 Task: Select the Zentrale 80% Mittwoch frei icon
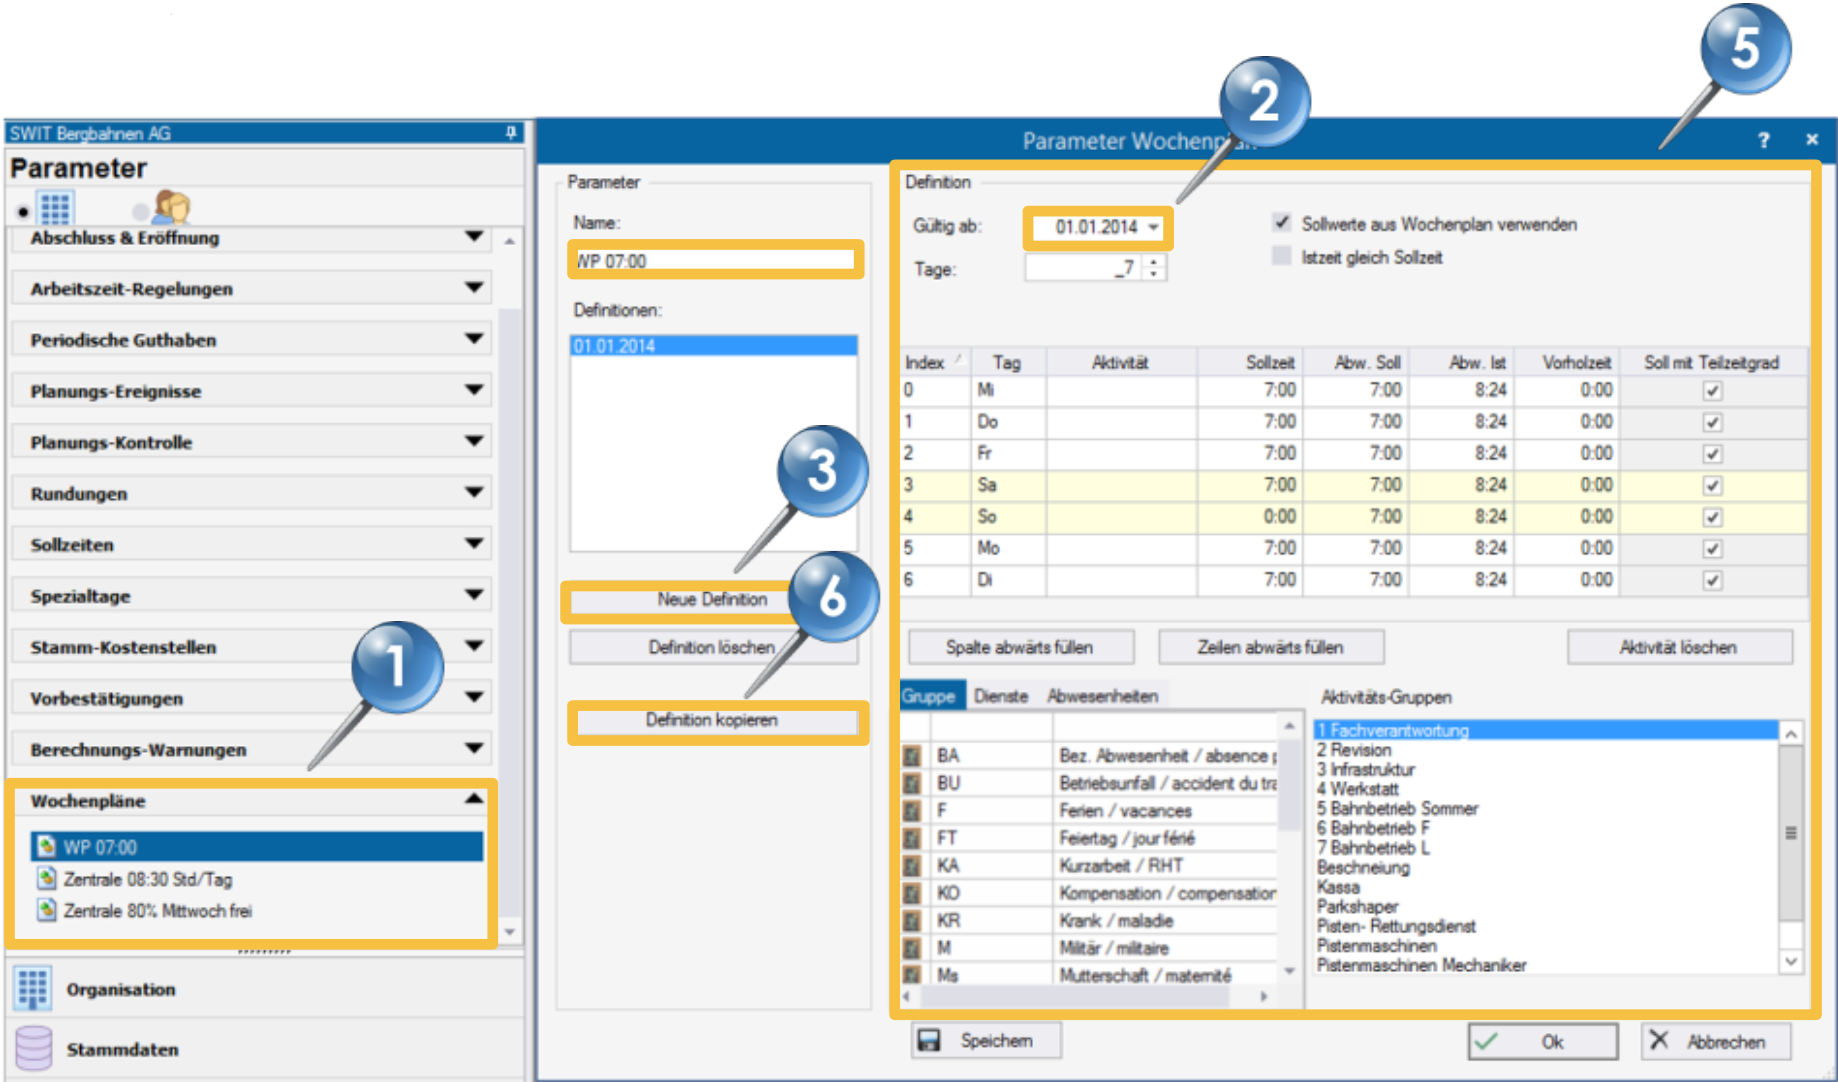point(46,910)
